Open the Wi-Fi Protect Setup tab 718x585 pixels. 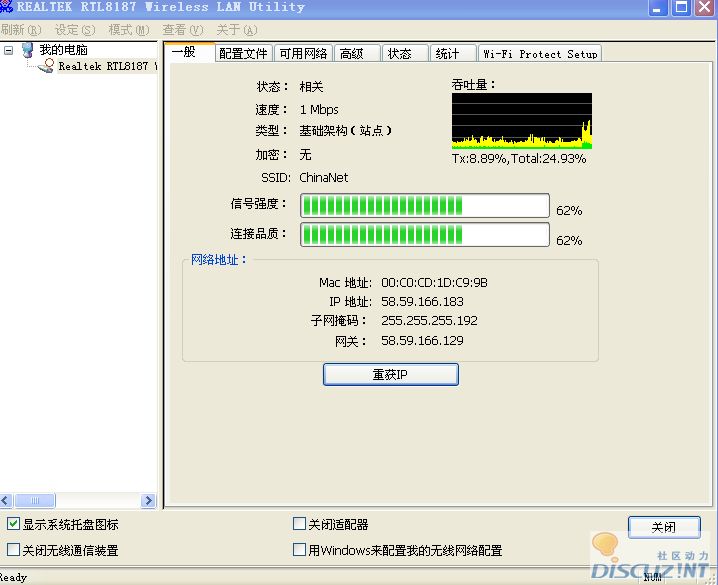click(540, 54)
